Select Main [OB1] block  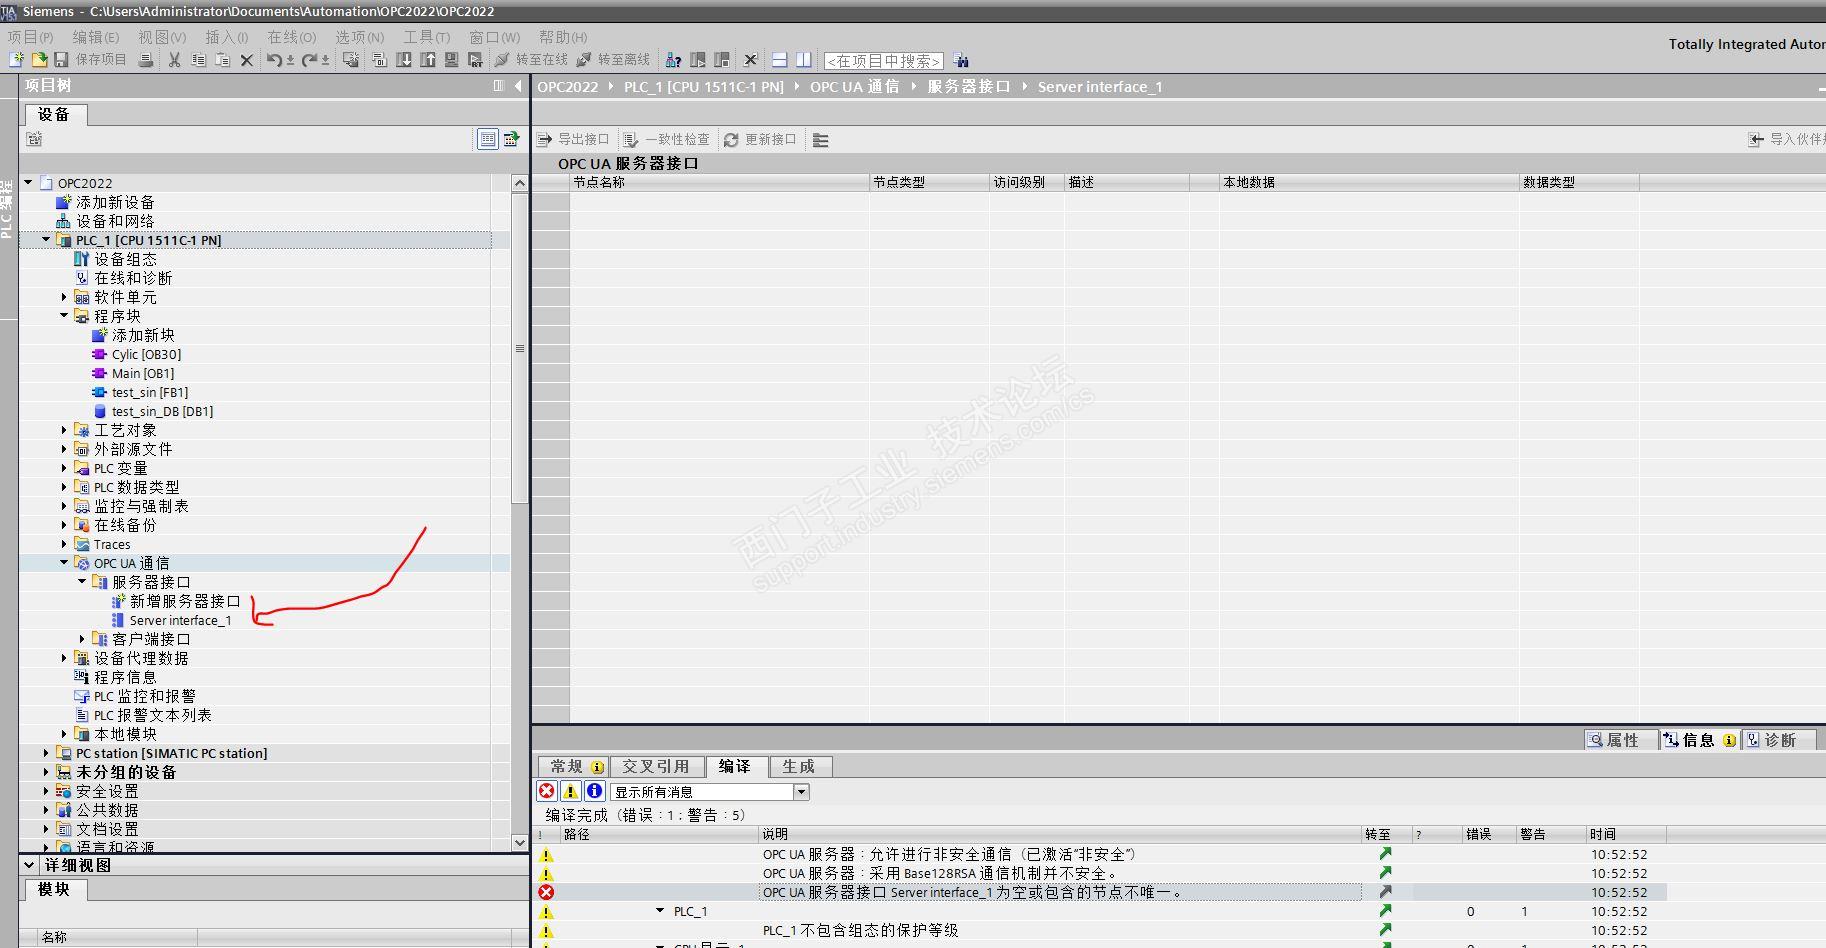point(143,373)
